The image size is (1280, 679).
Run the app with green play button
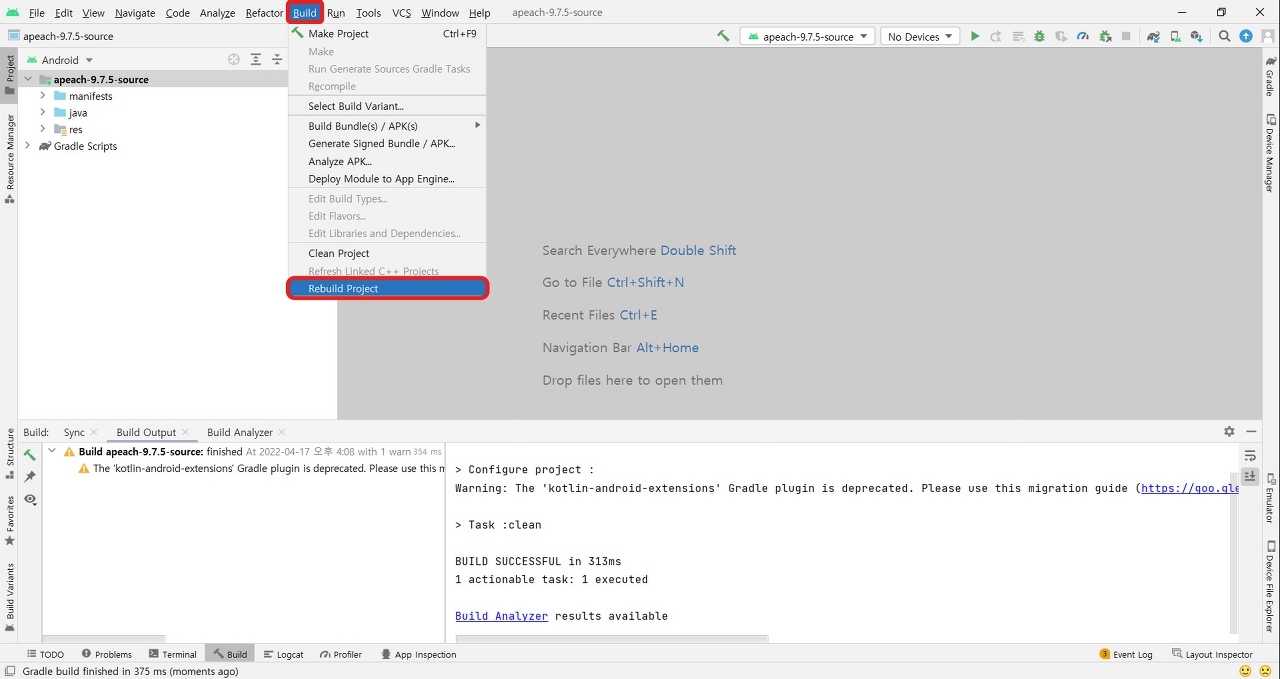click(974, 36)
